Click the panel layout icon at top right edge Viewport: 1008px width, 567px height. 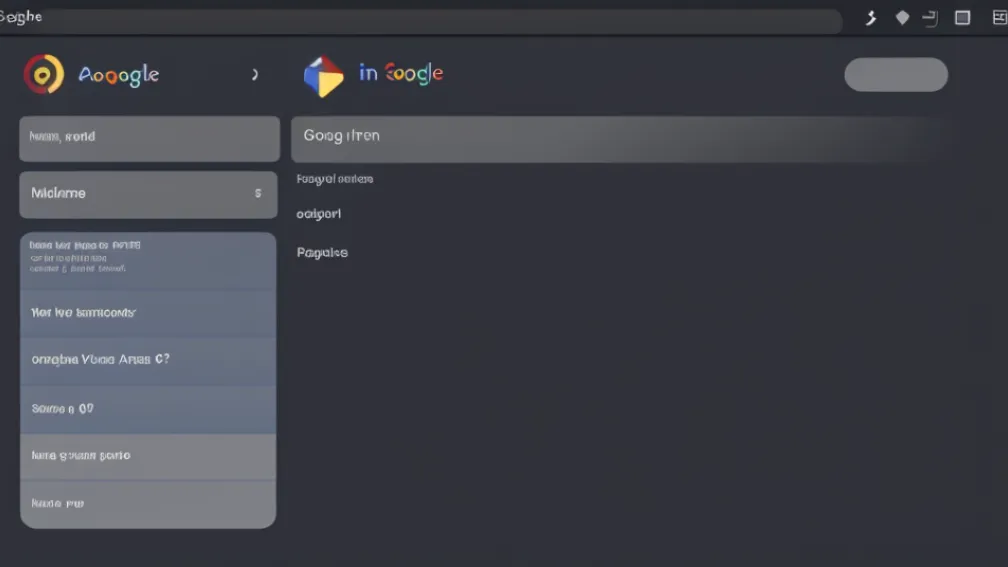(x=1000, y=18)
